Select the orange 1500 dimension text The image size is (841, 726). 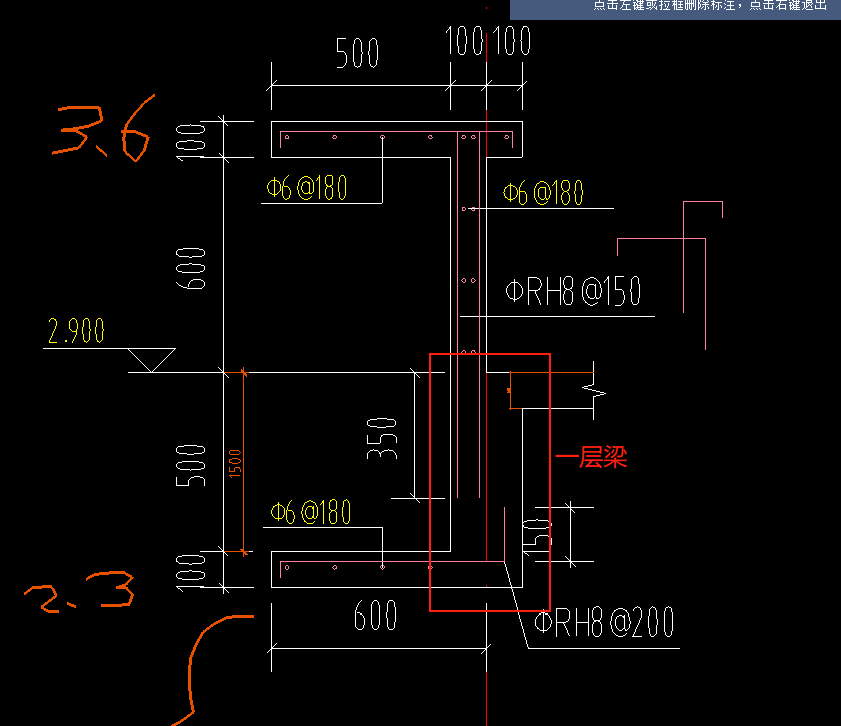click(235, 463)
